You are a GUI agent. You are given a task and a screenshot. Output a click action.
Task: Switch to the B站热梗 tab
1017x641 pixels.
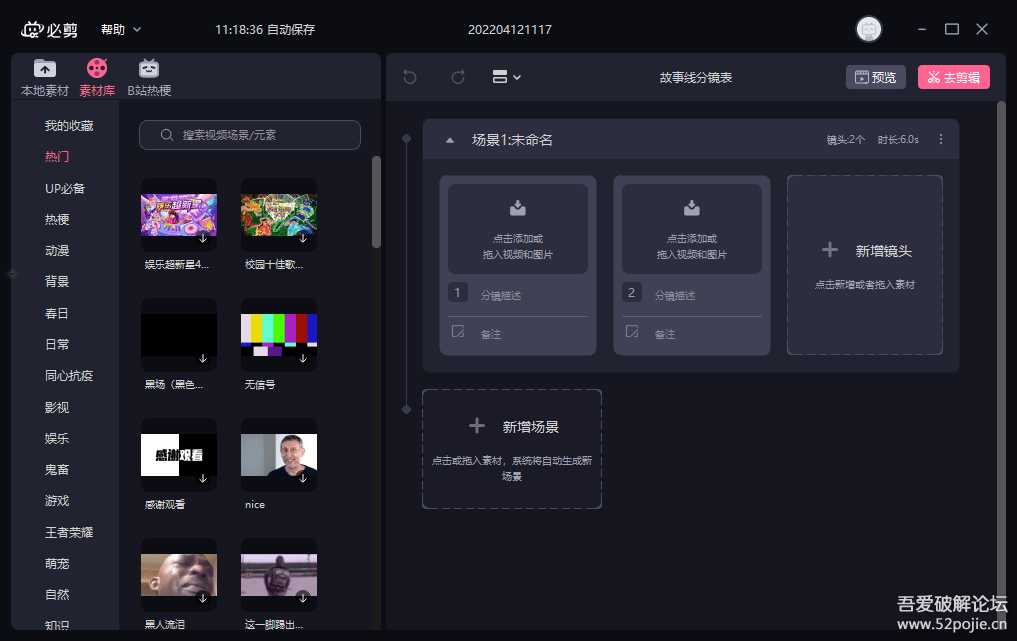pos(149,77)
